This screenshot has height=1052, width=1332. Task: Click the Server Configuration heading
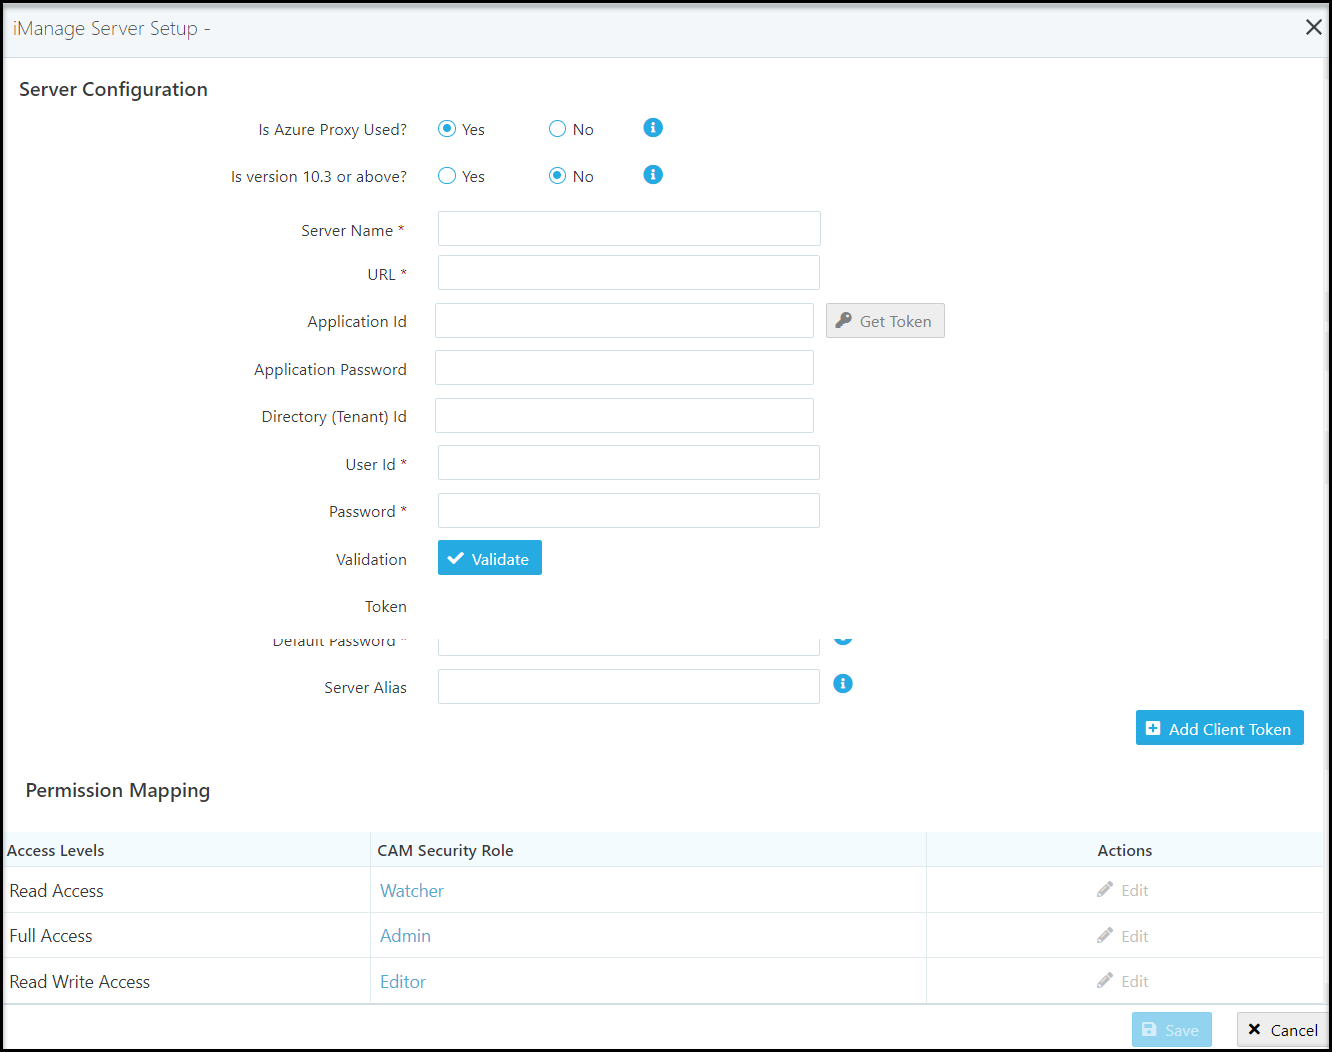pyautogui.click(x=113, y=90)
